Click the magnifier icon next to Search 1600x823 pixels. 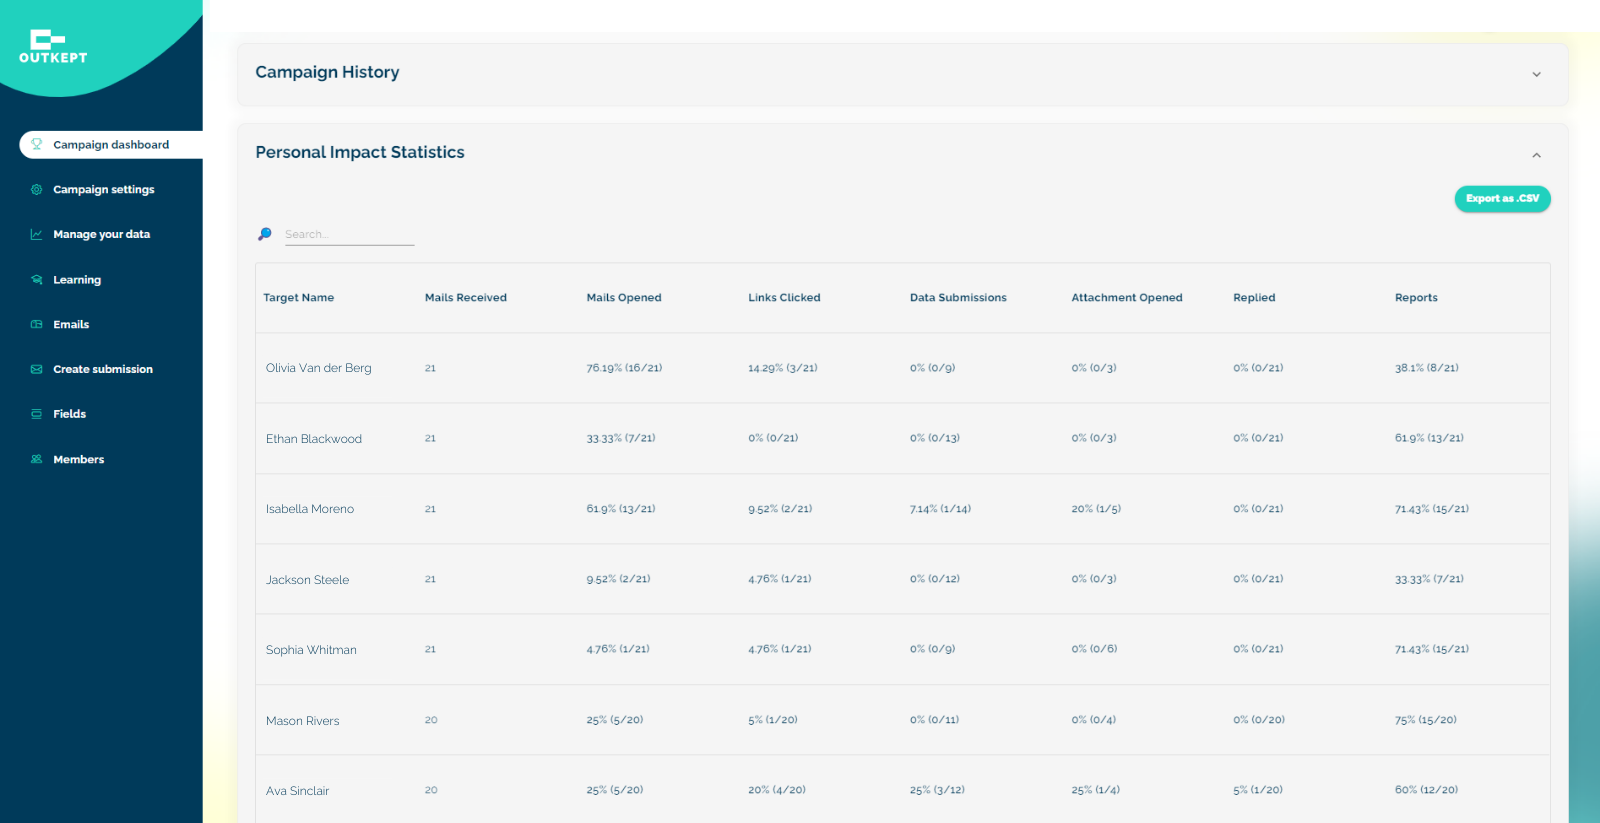[x=264, y=234]
